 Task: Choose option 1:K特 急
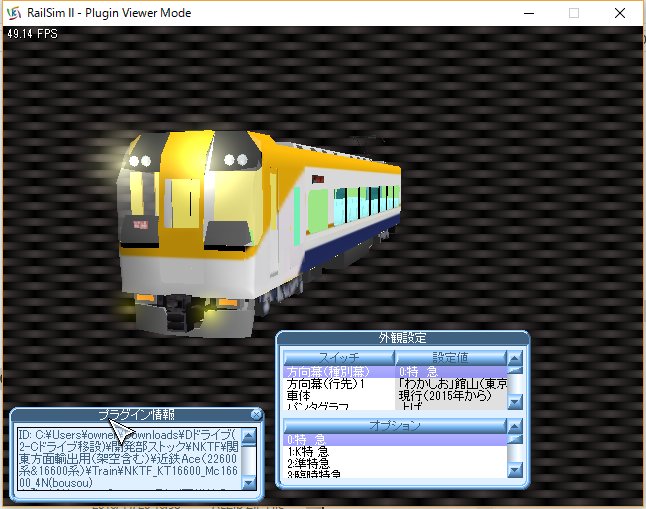tap(395, 452)
